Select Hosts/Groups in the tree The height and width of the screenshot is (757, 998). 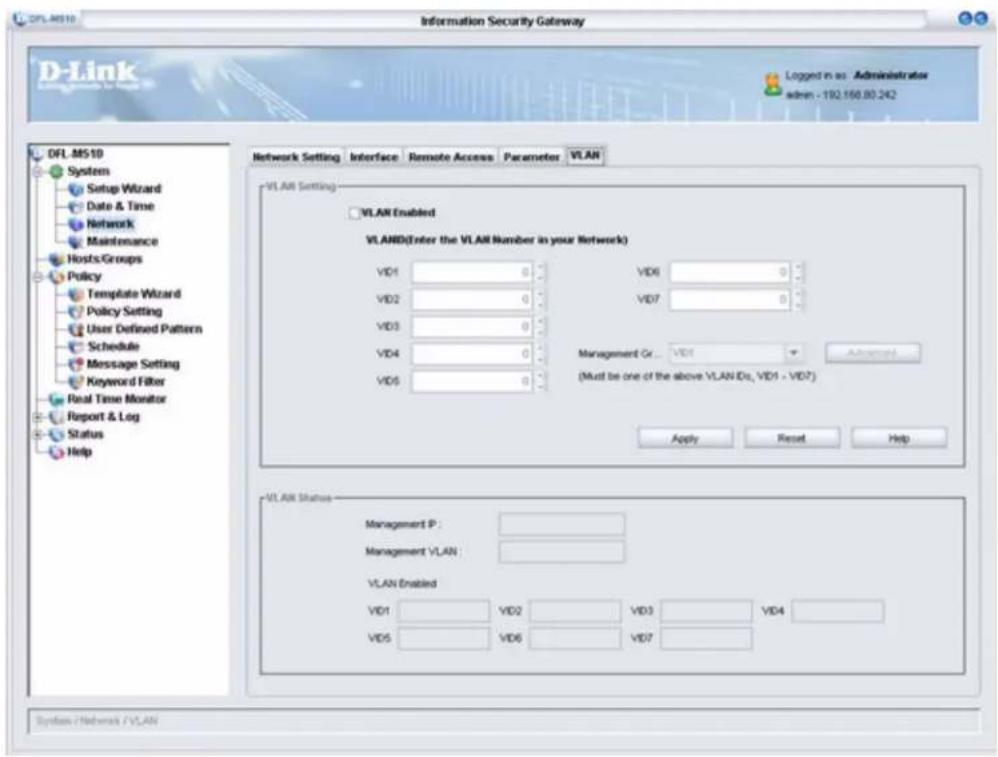104,259
